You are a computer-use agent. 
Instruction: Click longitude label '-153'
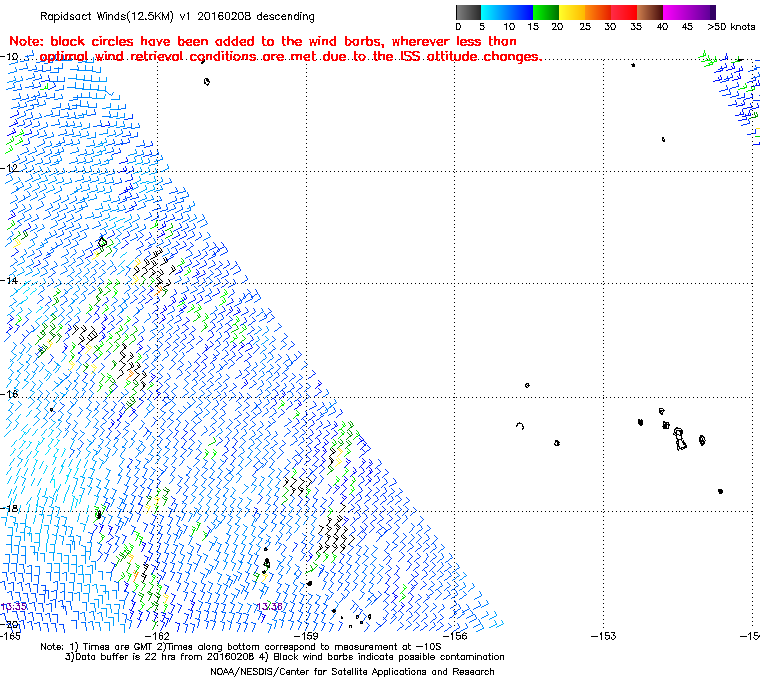tap(604, 636)
